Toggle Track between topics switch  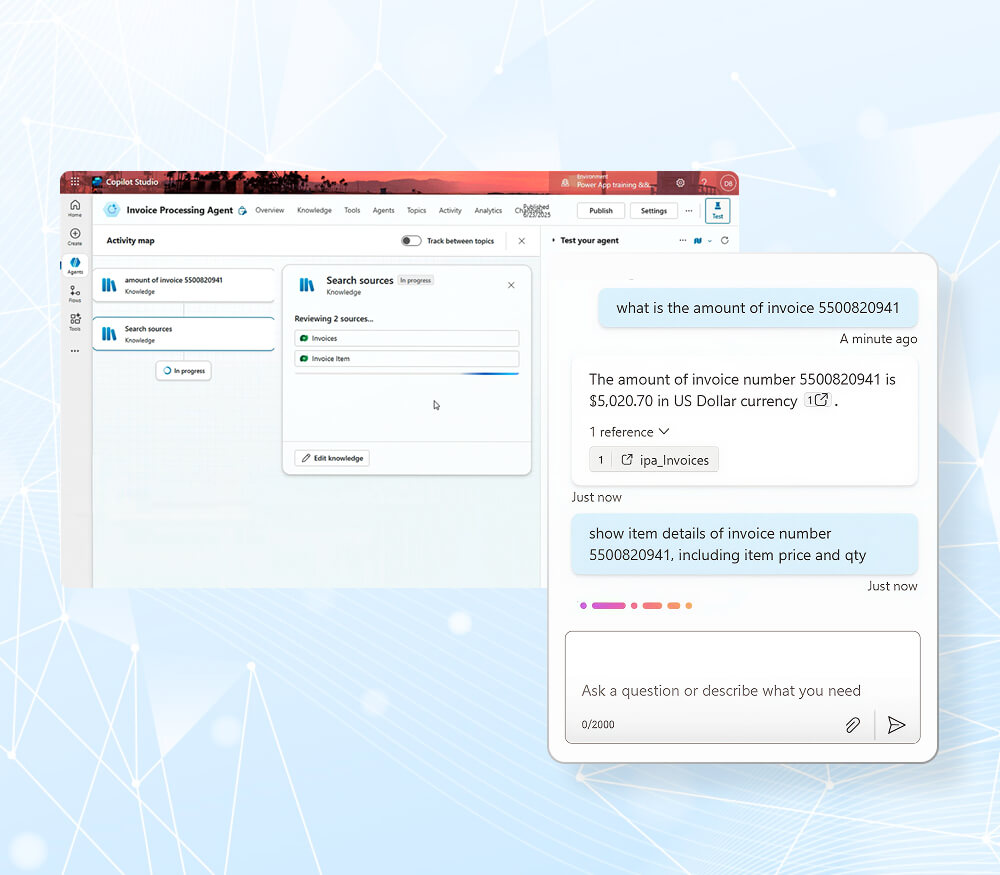tap(410, 241)
